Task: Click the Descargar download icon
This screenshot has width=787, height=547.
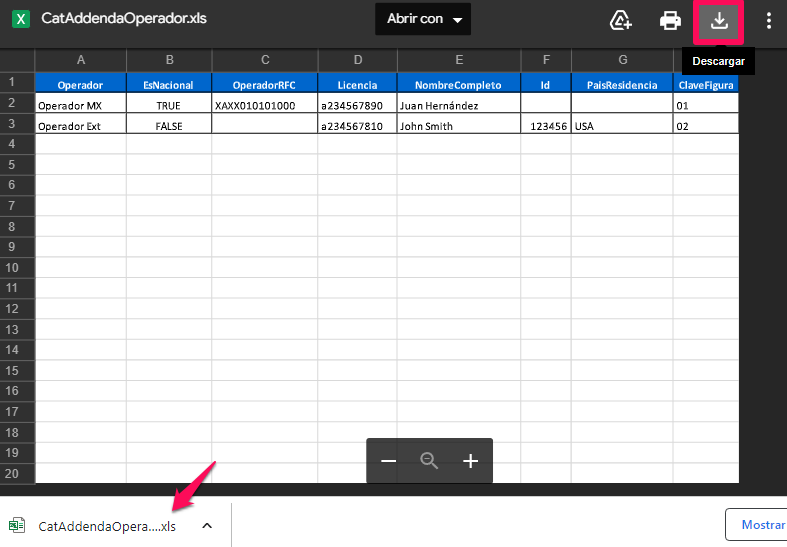Action: [x=718, y=20]
